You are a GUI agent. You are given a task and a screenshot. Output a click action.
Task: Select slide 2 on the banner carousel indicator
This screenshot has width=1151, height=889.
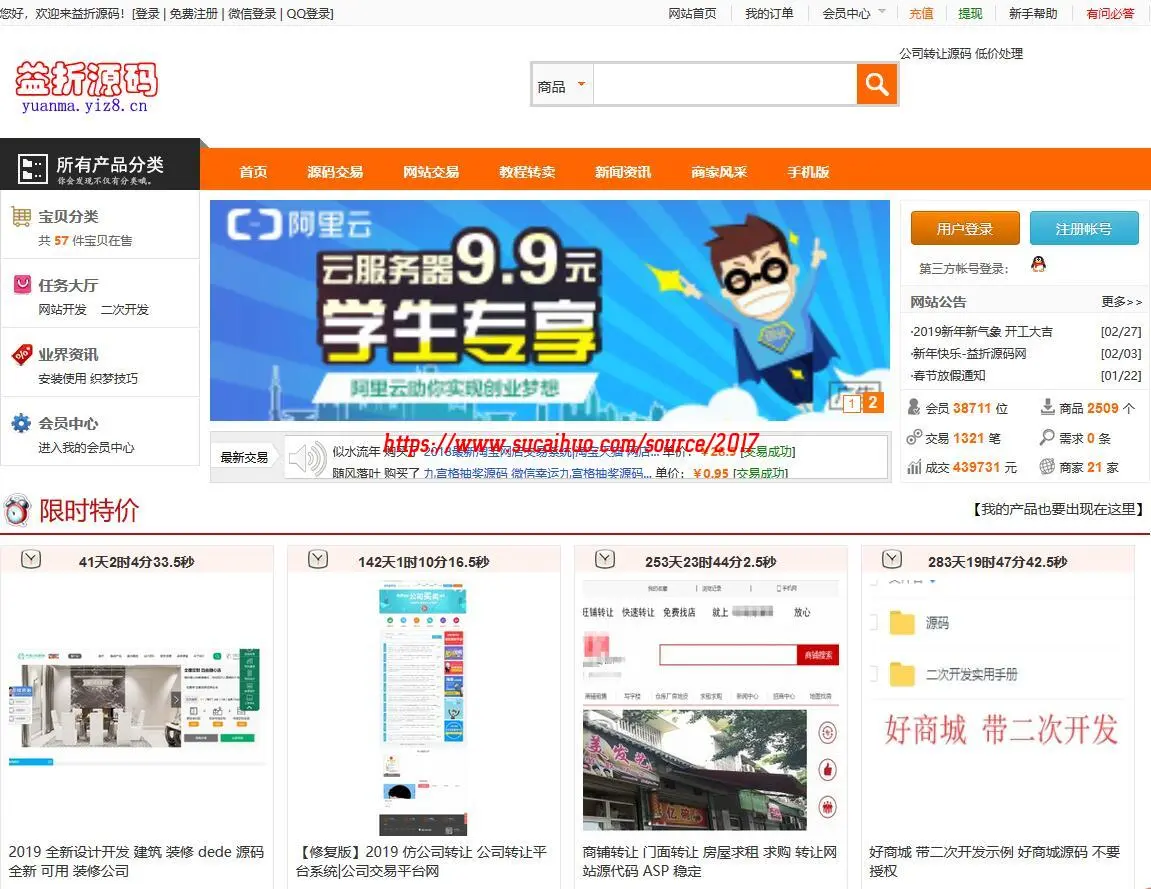[872, 402]
